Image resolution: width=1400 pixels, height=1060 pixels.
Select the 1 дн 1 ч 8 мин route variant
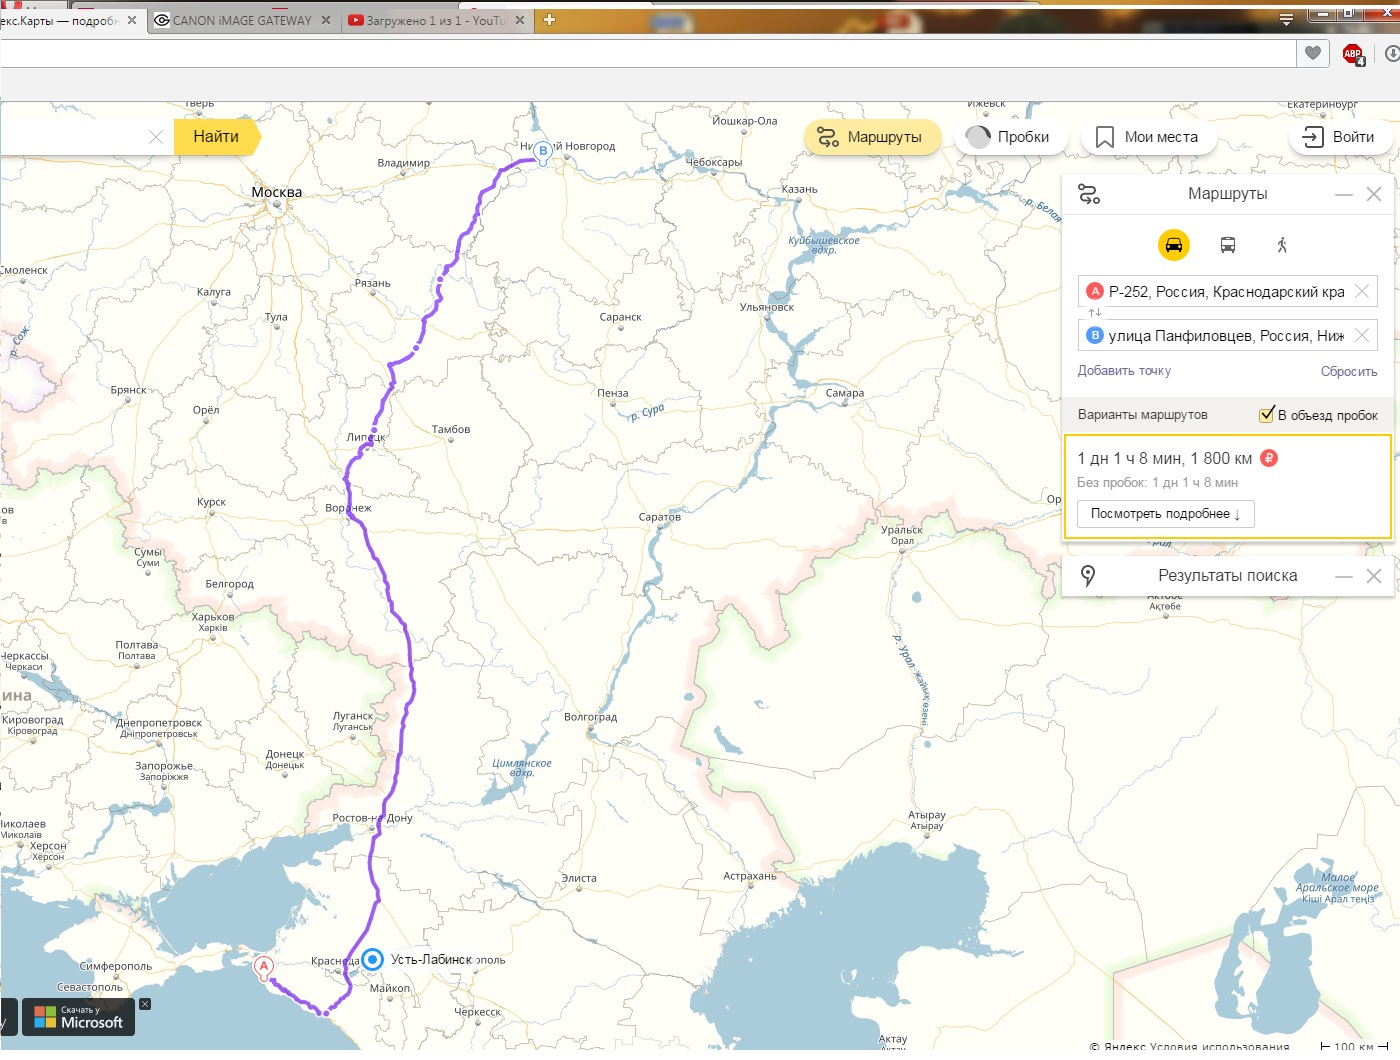point(1228,487)
